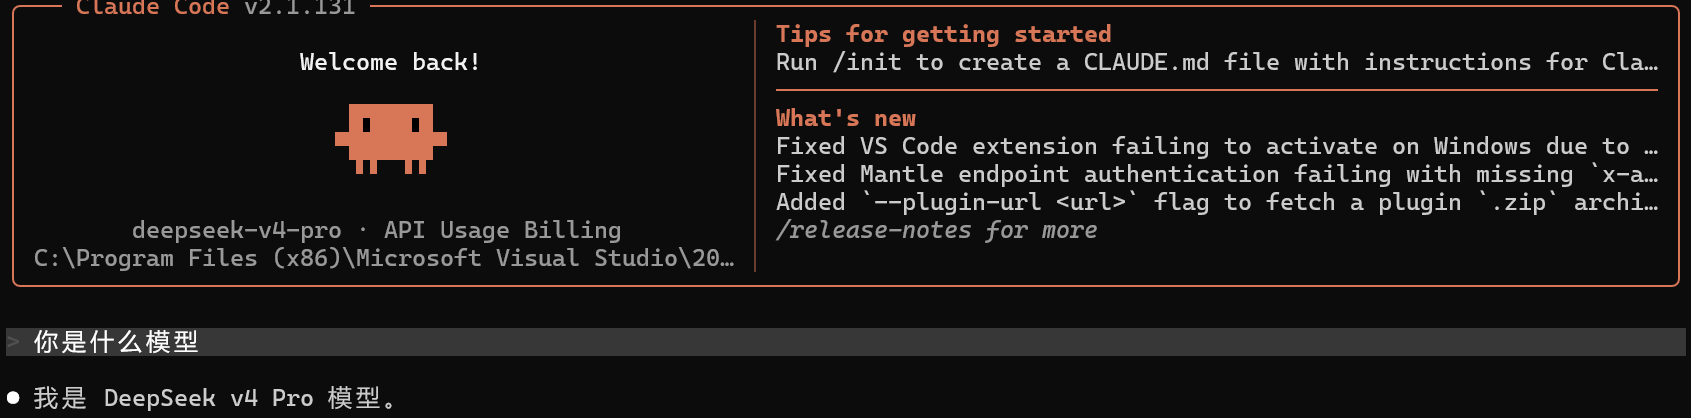Click the deepseek-v4-pro model name
The width and height of the screenshot is (1691, 418).
pyautogui.click(x=237, y=231)
